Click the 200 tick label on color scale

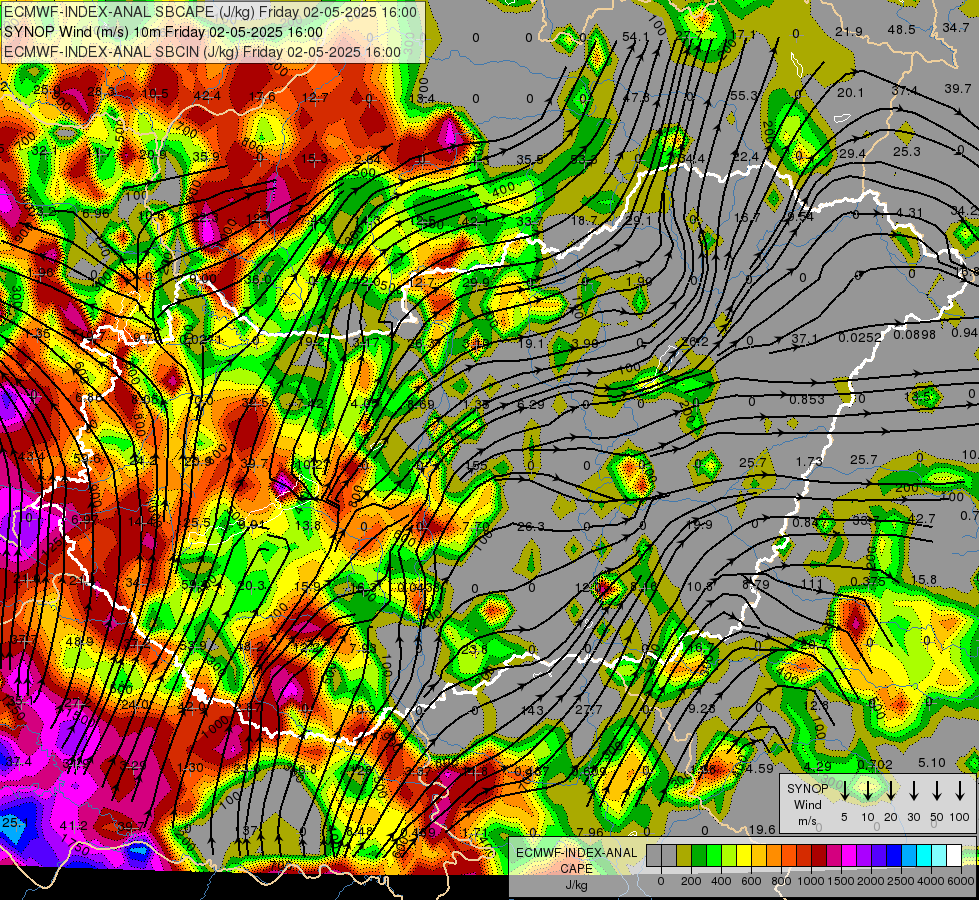pyautogui.click(x=691, y=881)
